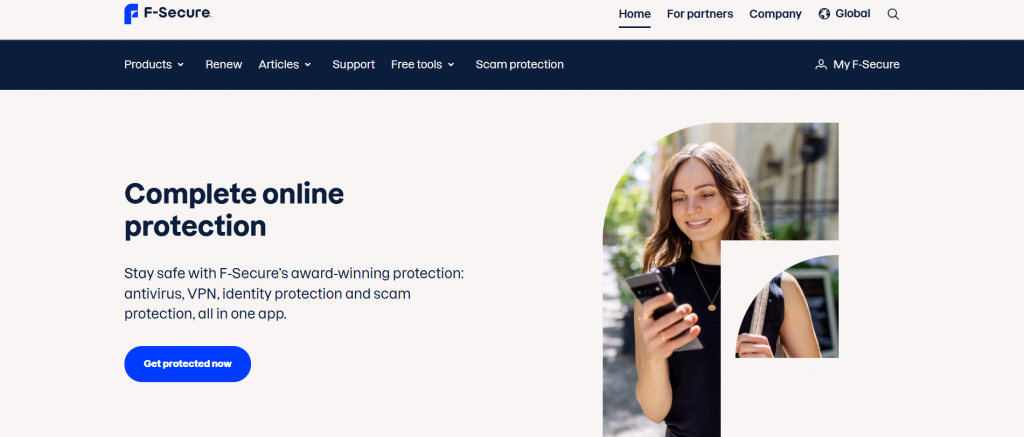Click the F-Secure logo icon
The height and width of the screenshot is (437, 1024).
click(x=131, y=14)
